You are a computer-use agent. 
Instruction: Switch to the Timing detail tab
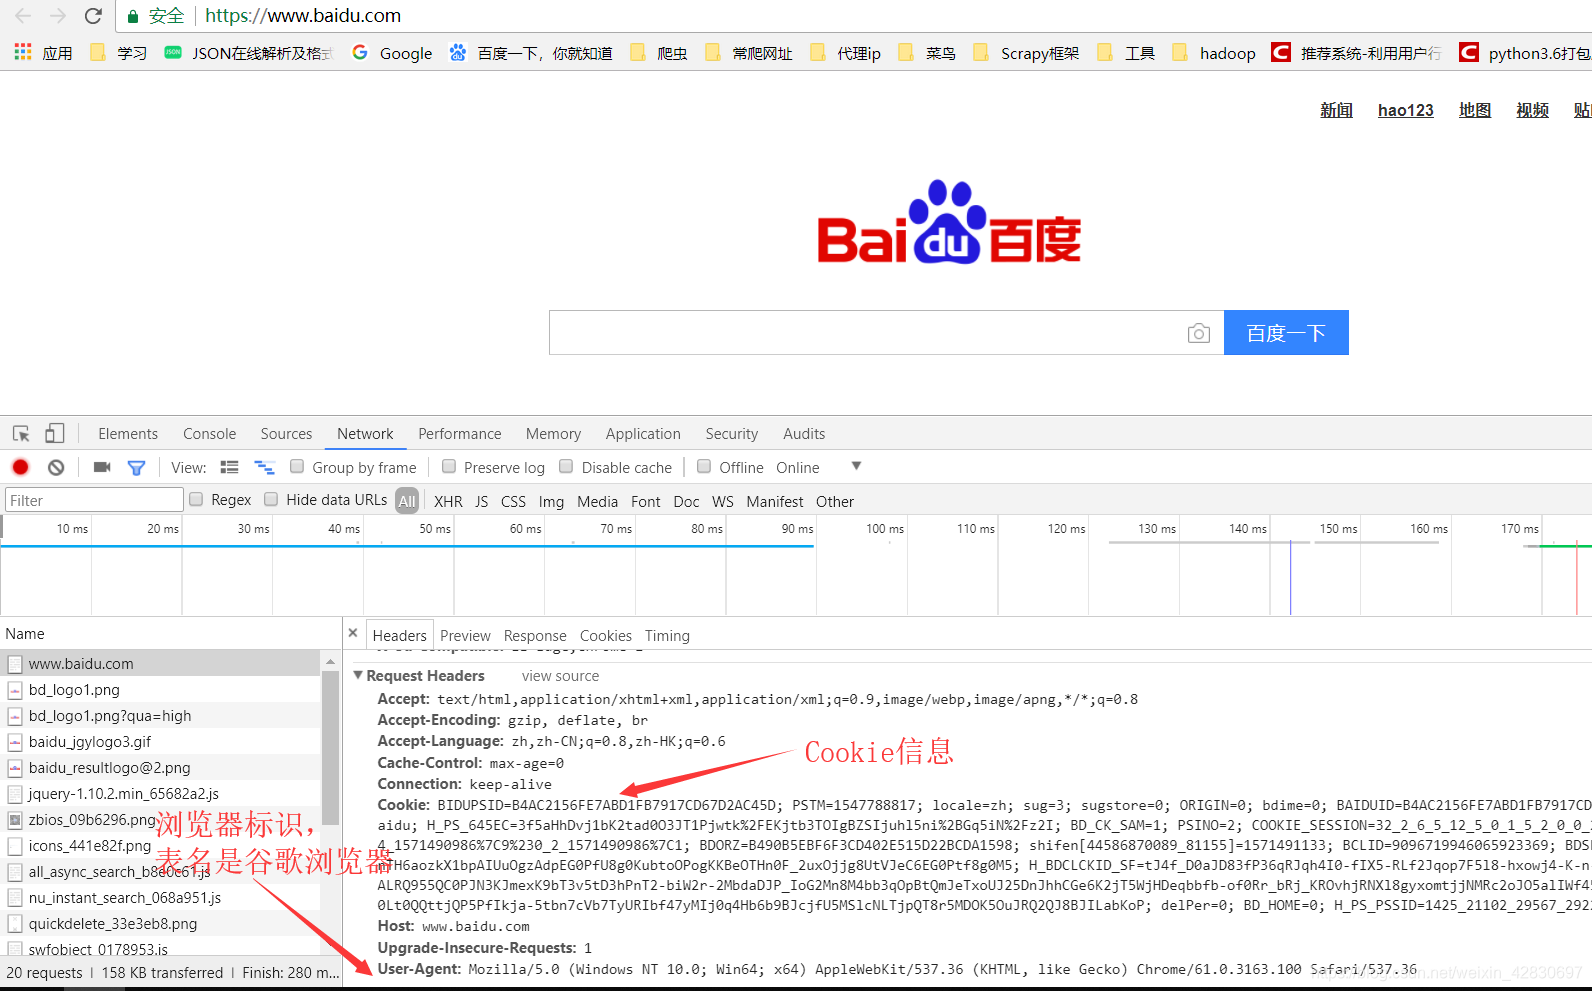(667, 635)
